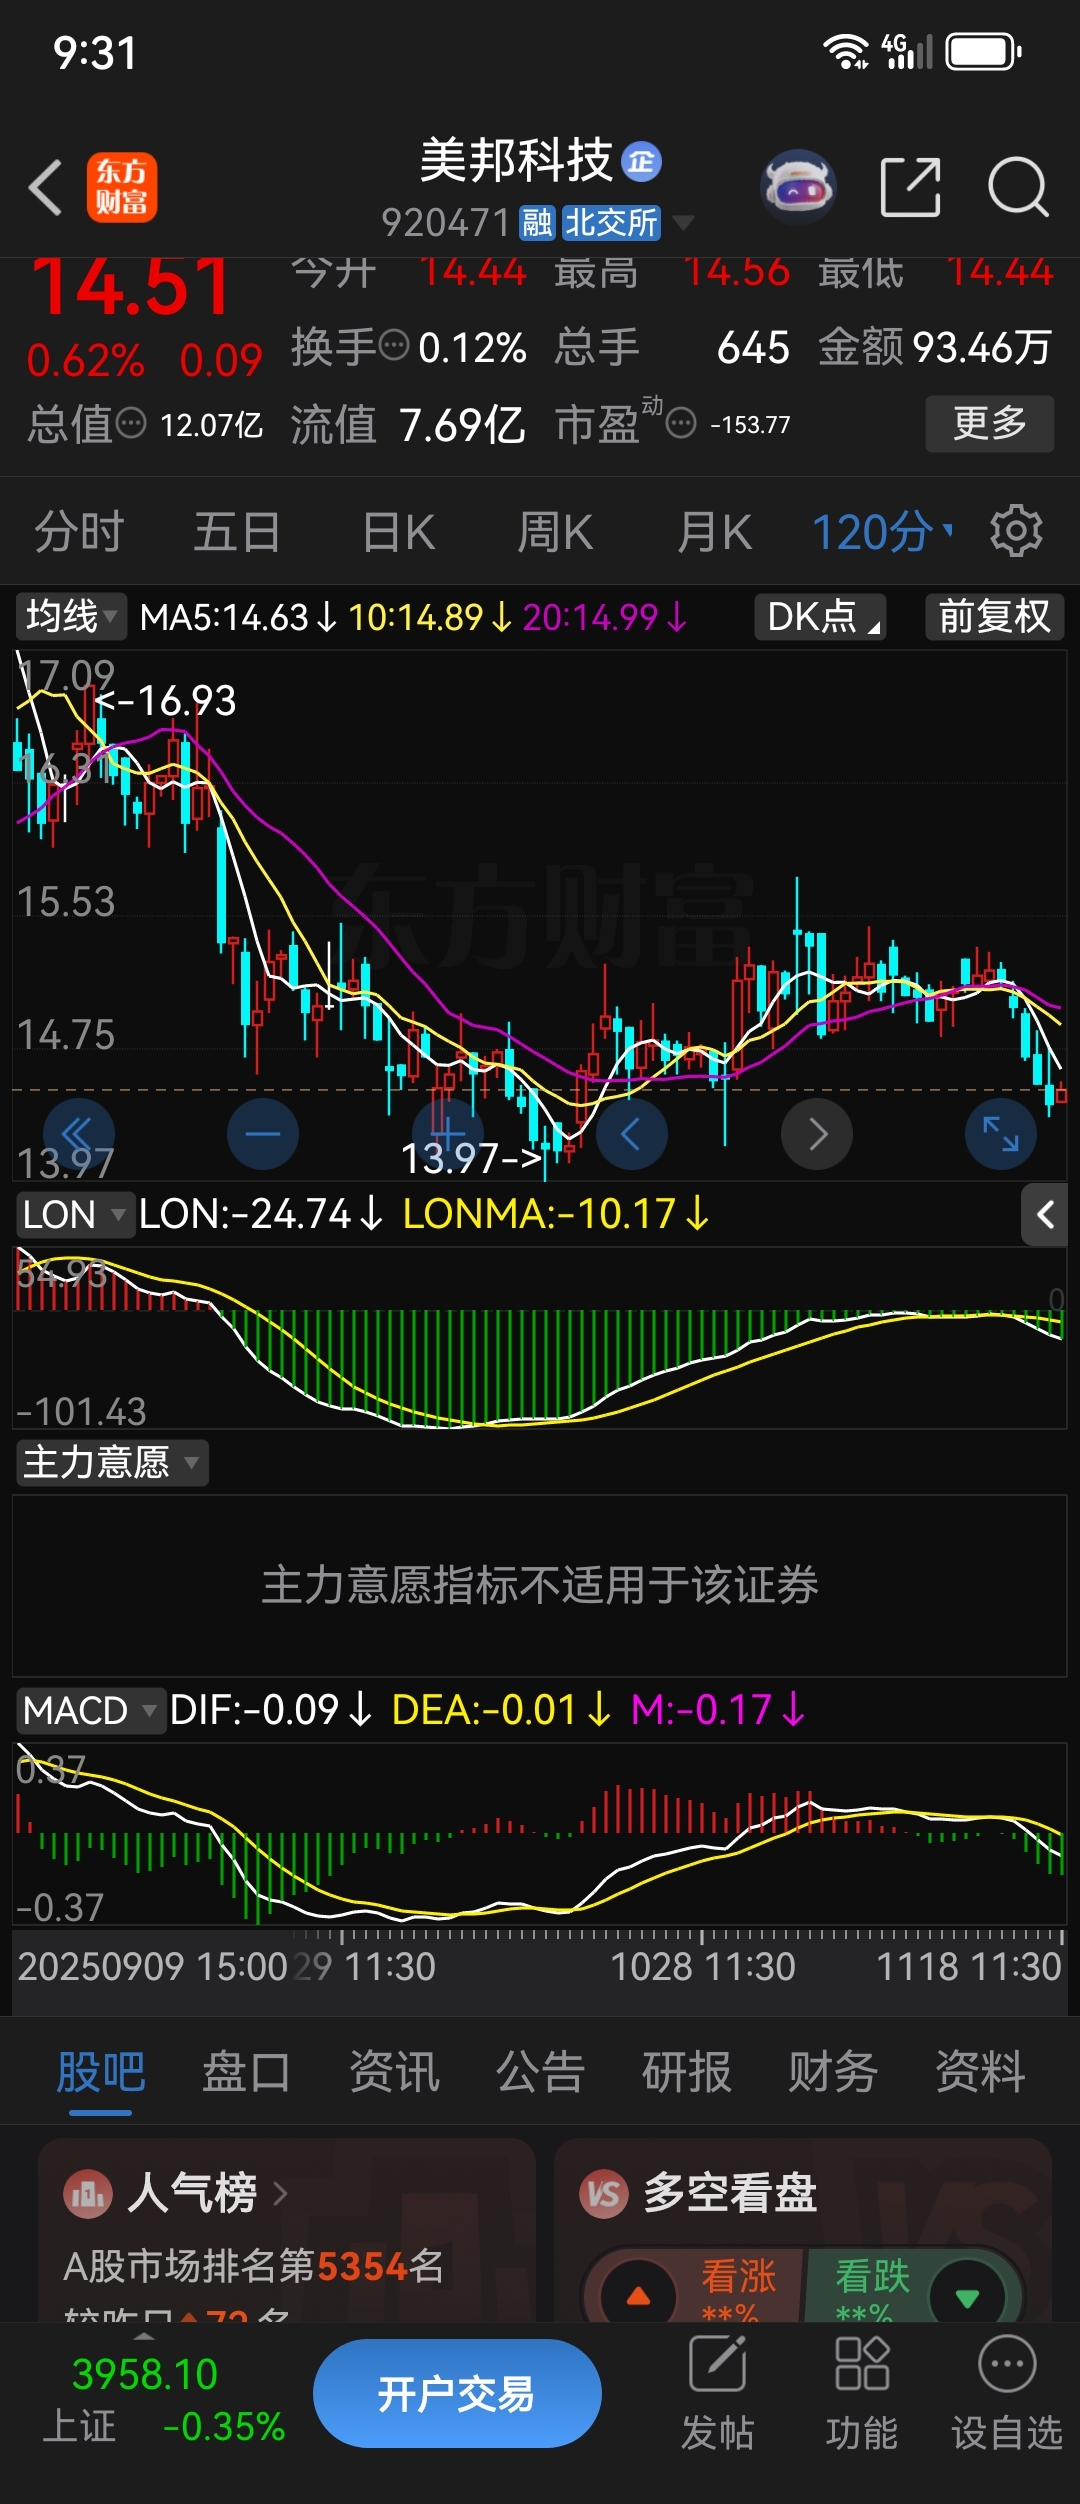Tap the 人气榜 ranking icon

tap(88, 2194)
